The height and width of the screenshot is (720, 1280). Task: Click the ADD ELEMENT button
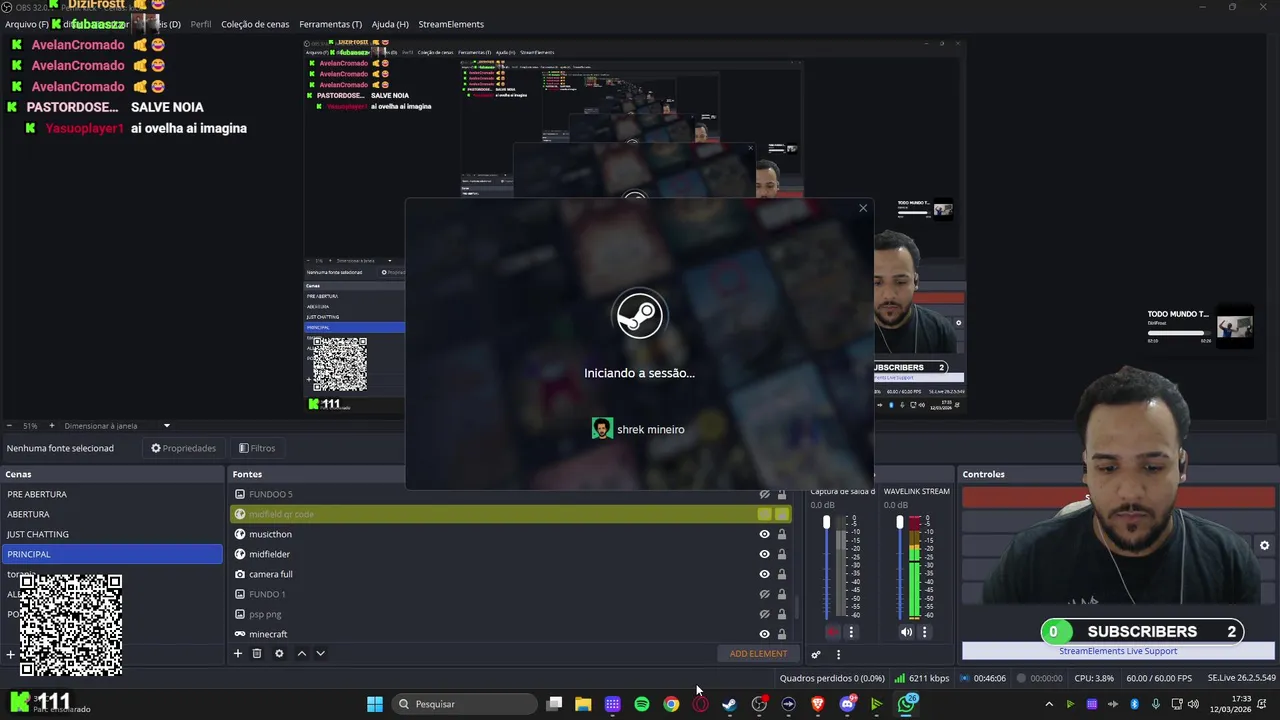coord(758,654)
